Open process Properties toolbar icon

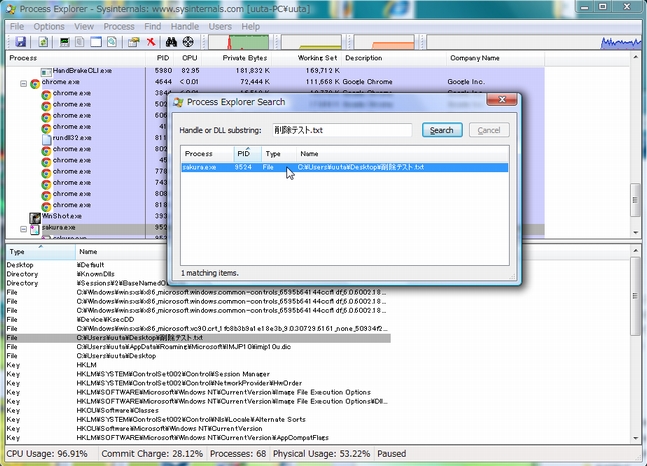tap(133, 42)
